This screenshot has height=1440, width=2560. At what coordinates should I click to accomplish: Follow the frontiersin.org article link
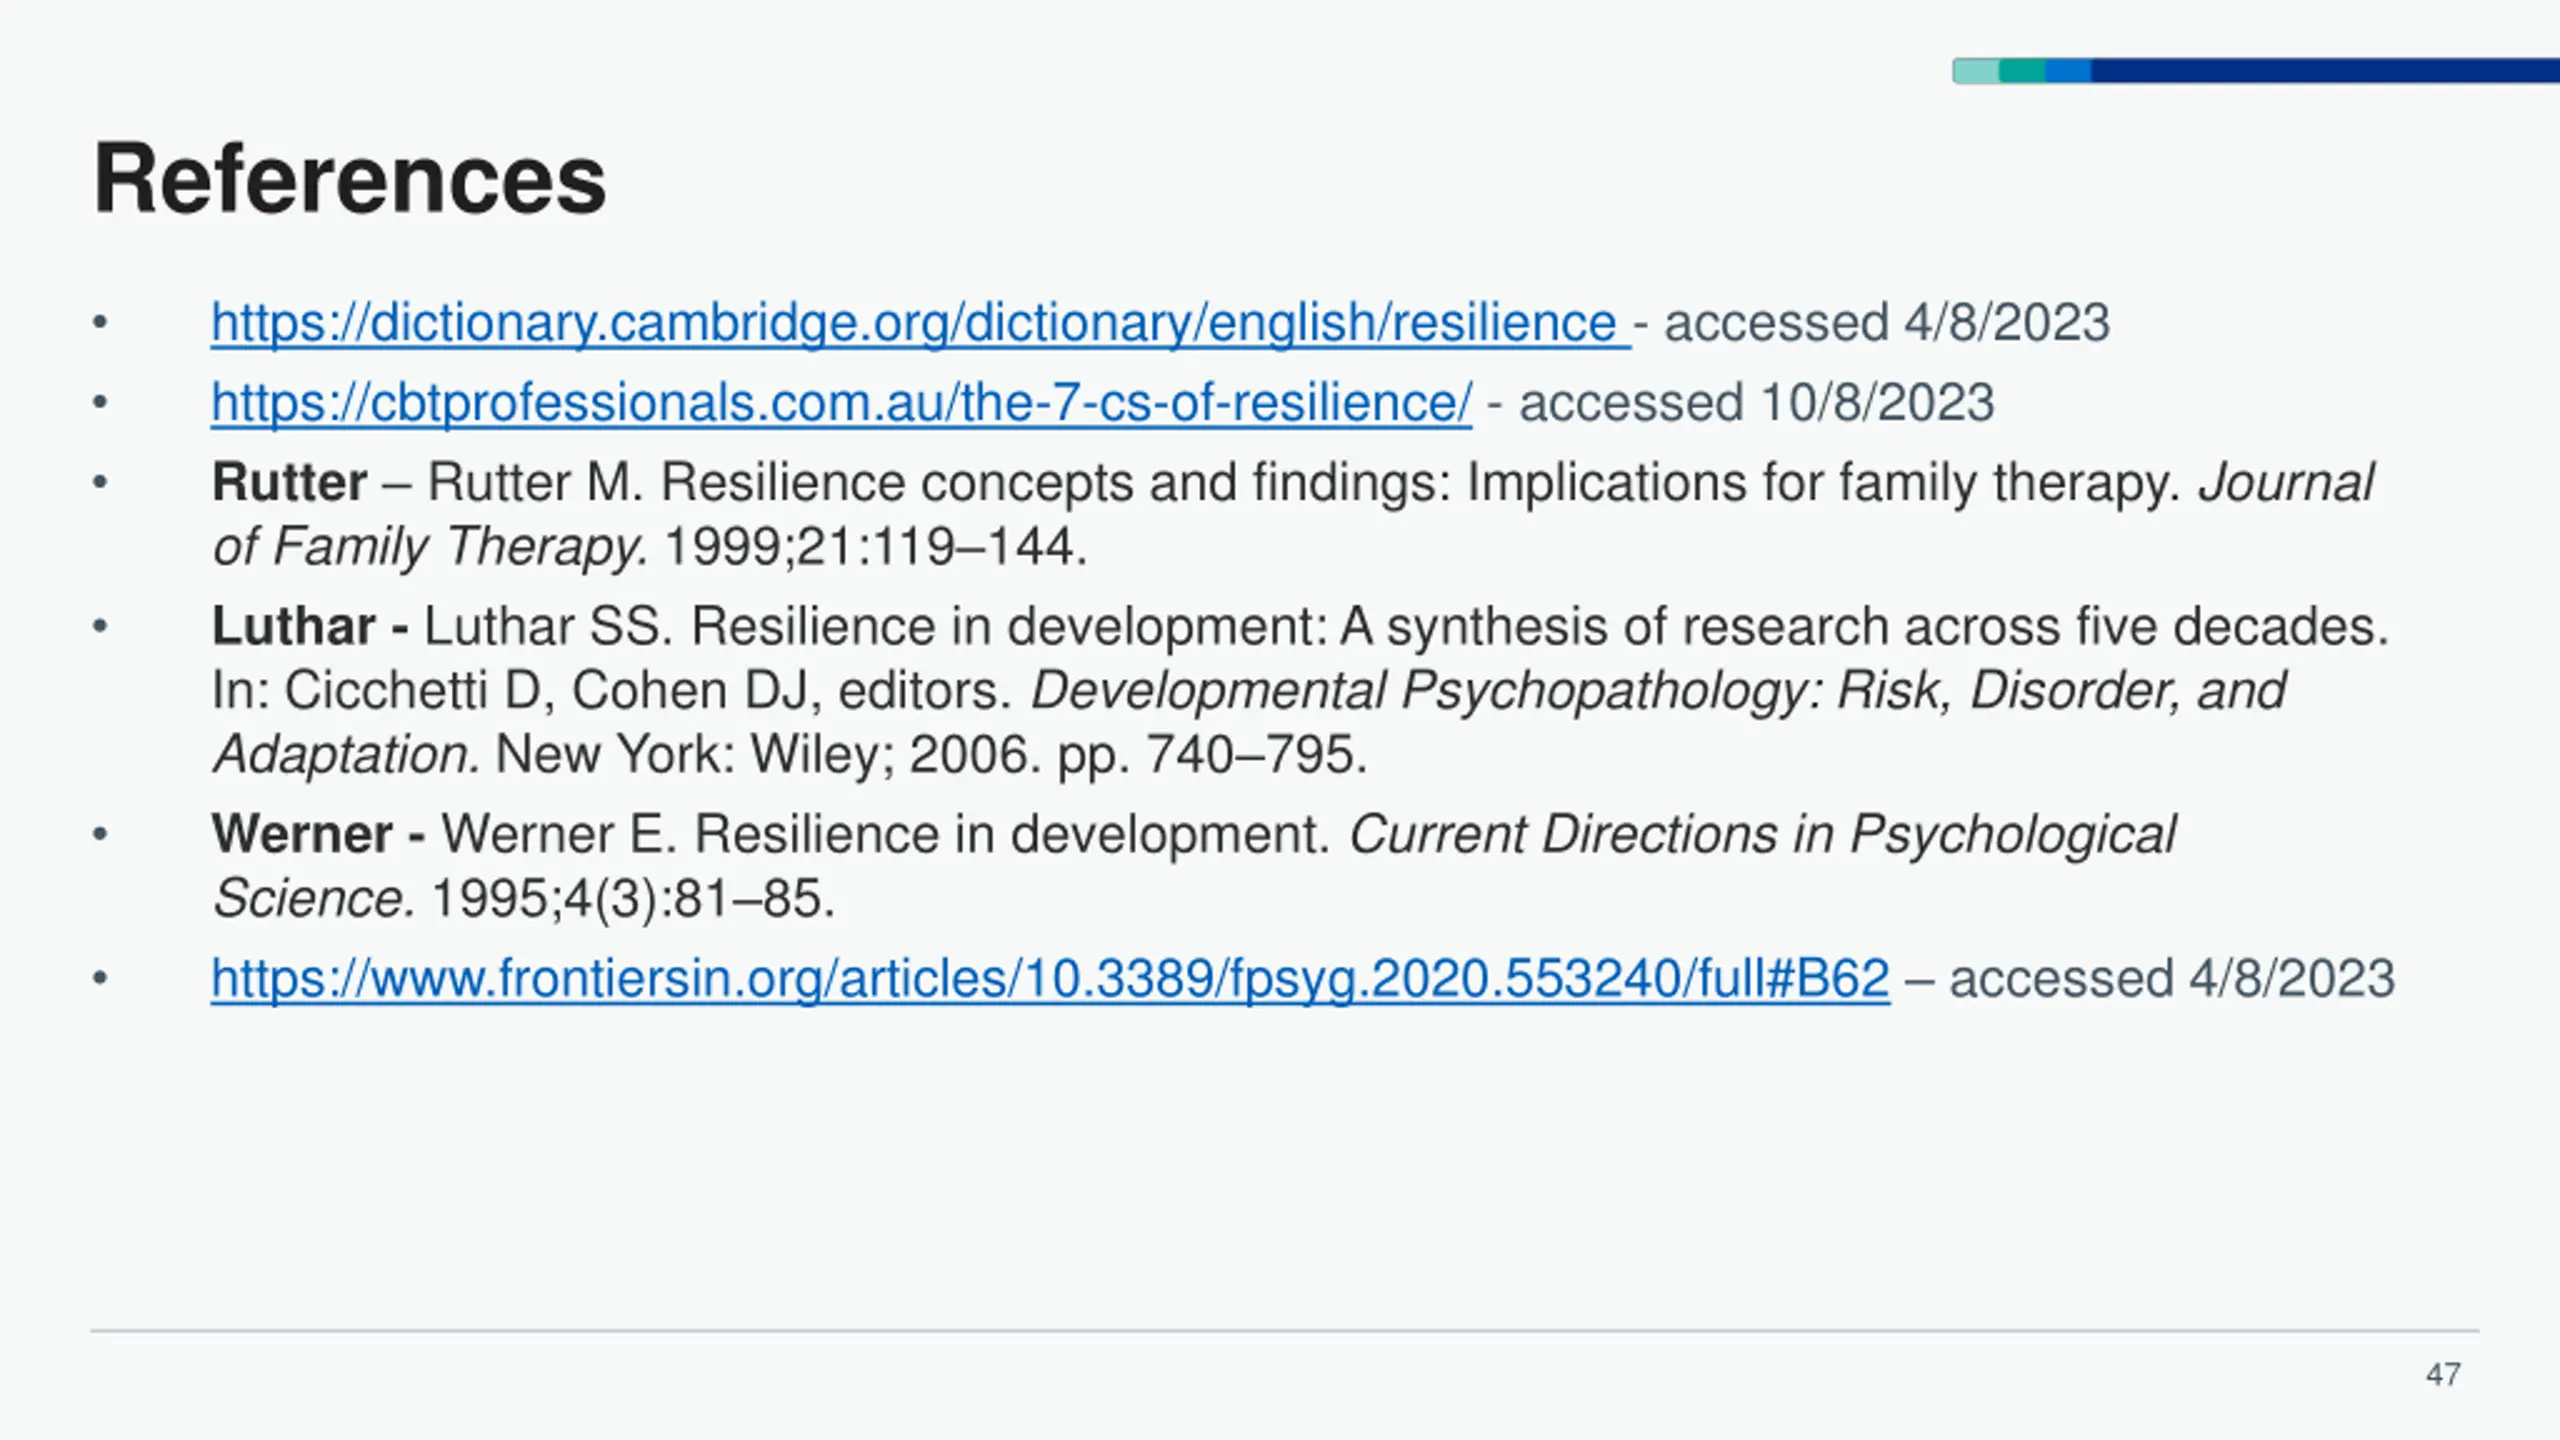click(x=1050, y=979)
